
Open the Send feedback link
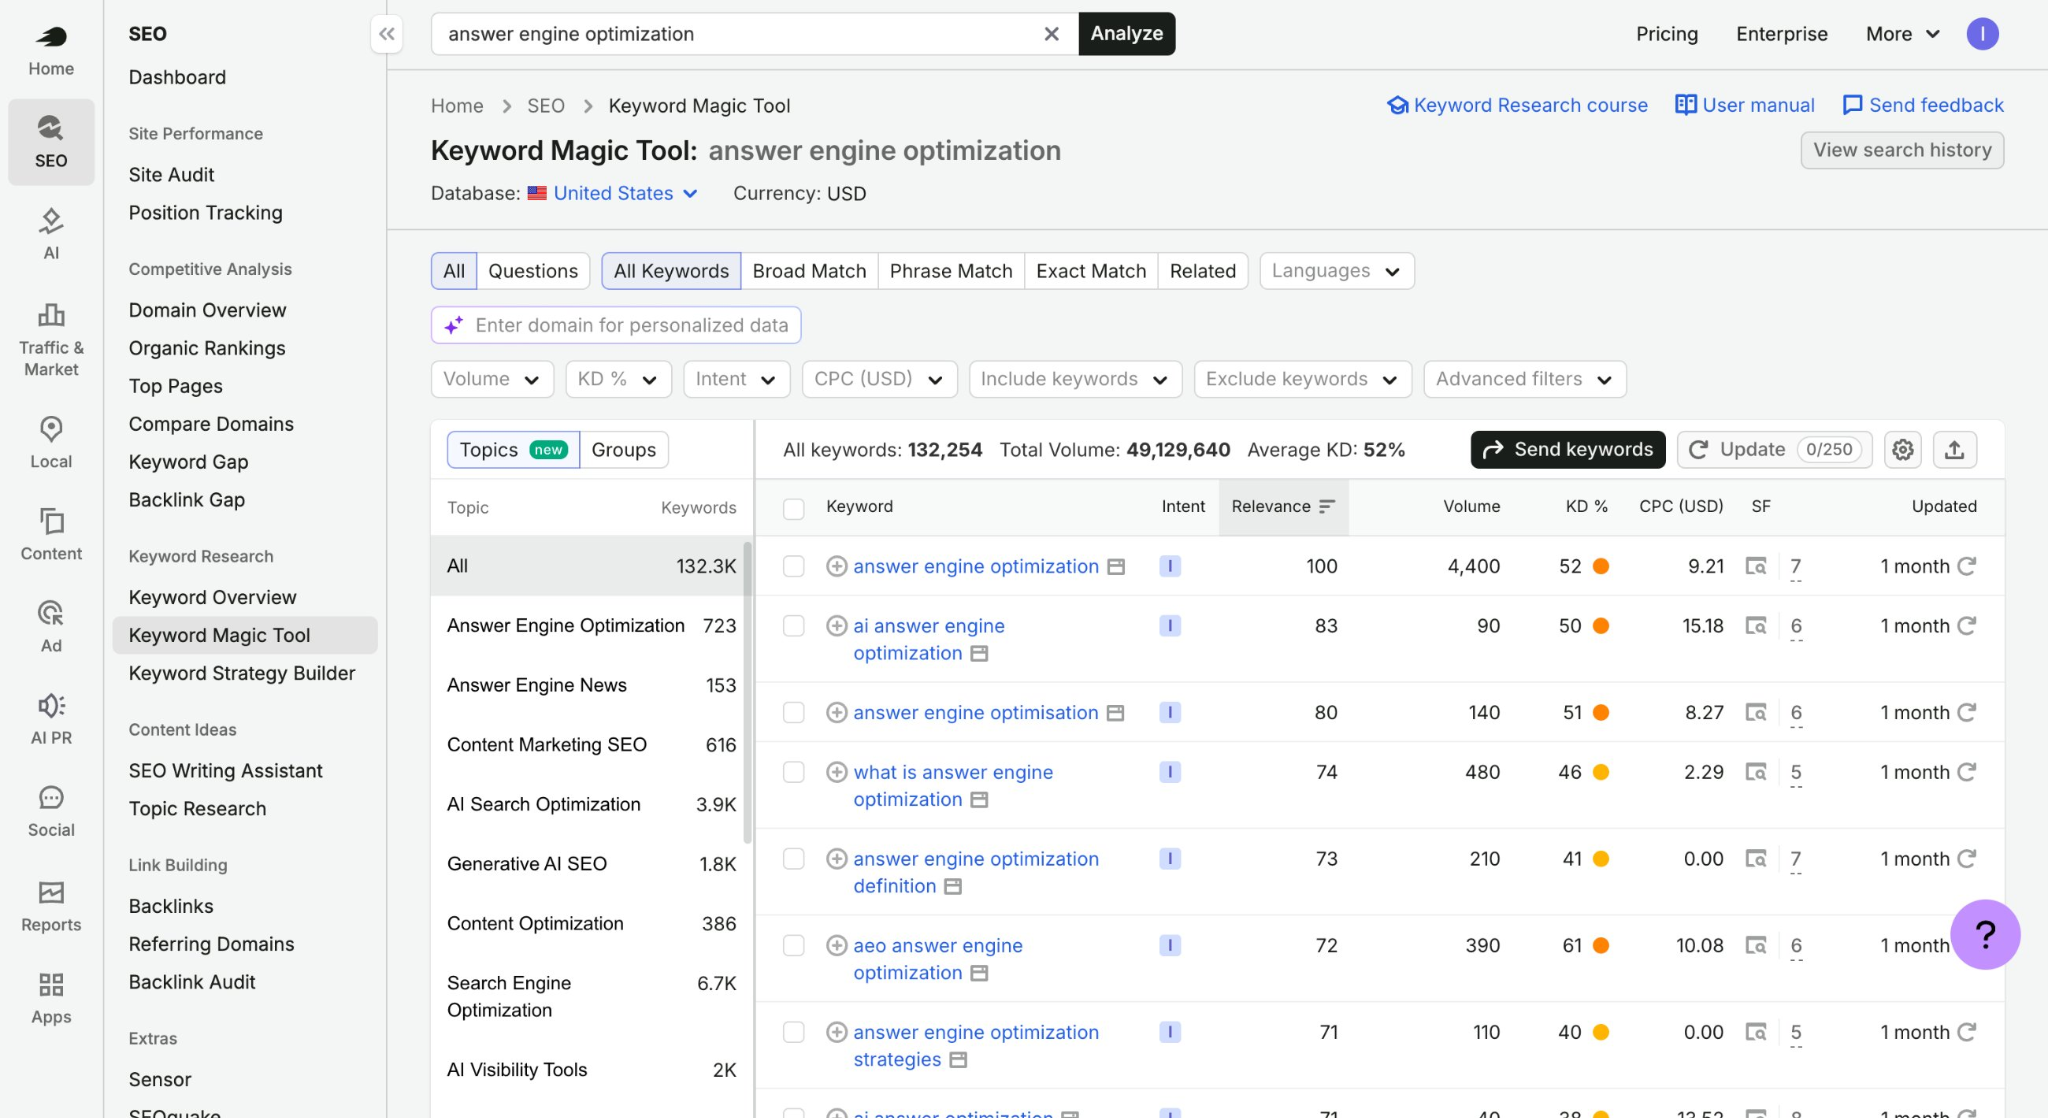(1922, 105)
